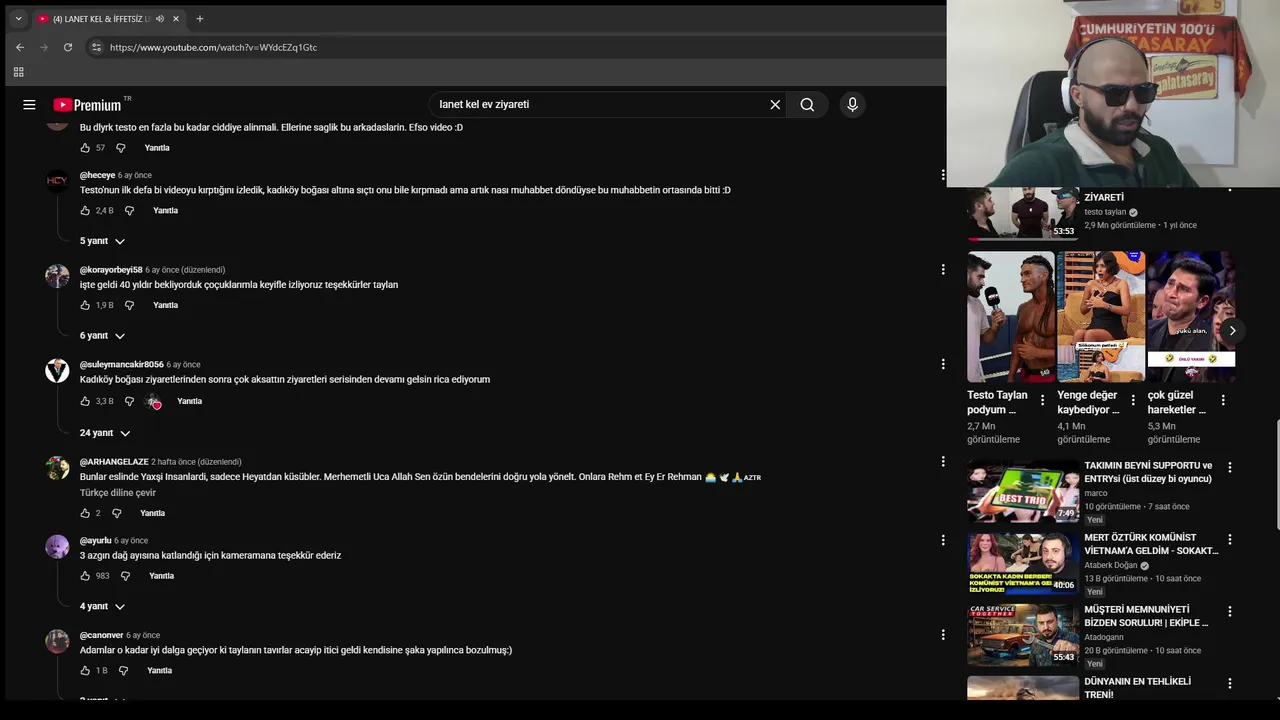Clear the search box with X icon
This screenshot has height=720, width=1280.
pos(775,104)
